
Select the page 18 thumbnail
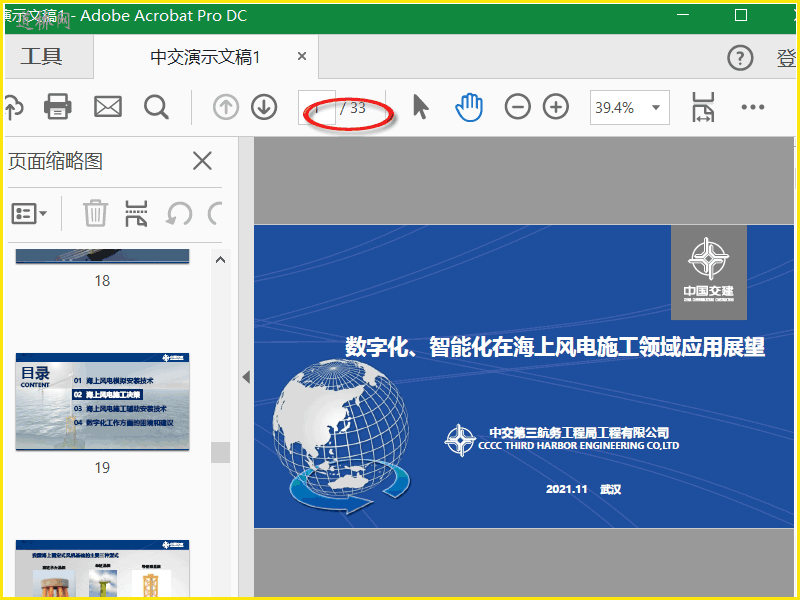pyautogui.click(x=103, y=256)
